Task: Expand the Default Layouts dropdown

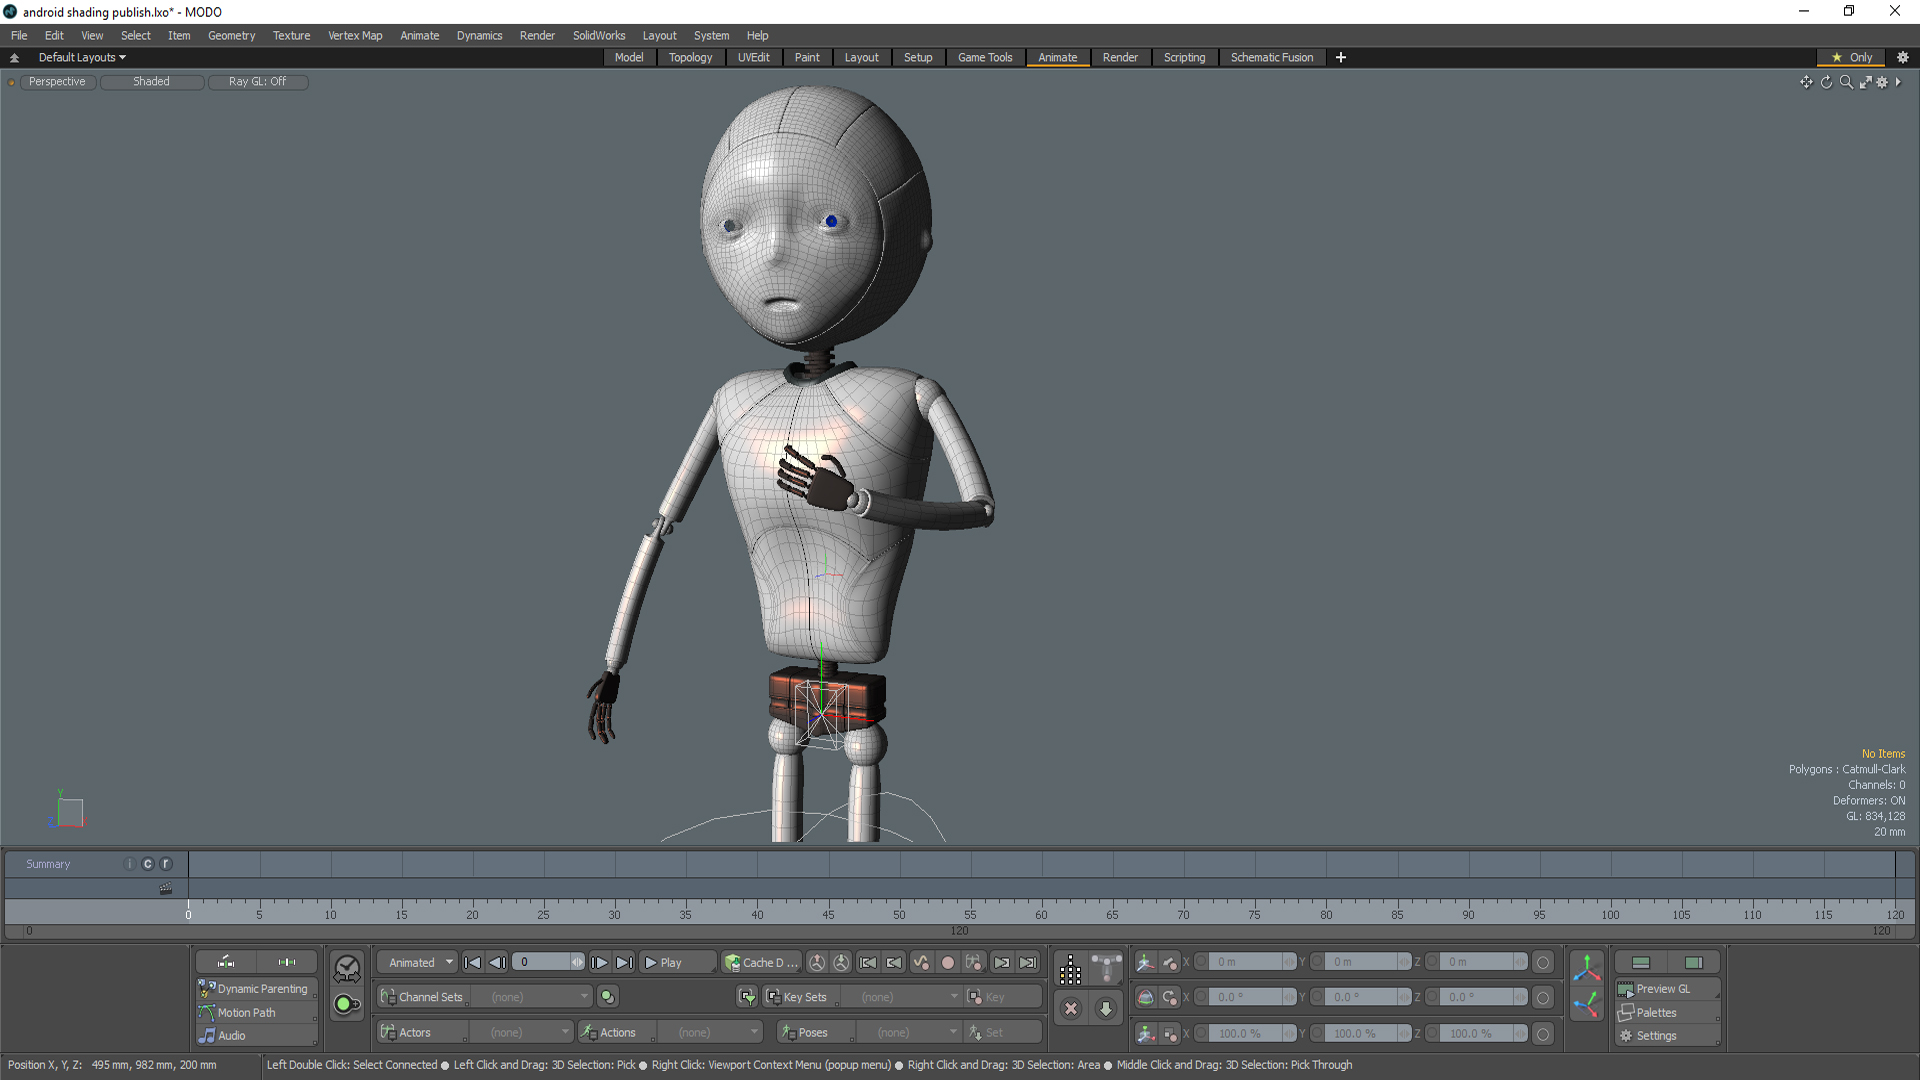Action: click(82, 57)
